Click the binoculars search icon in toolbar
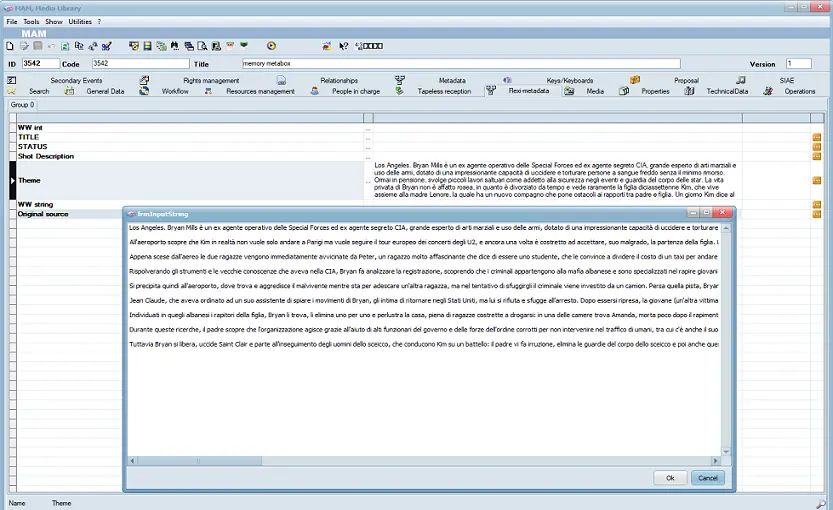Image resolution: width=833 pixels, height=510 pixels. [x=175, y=46]
